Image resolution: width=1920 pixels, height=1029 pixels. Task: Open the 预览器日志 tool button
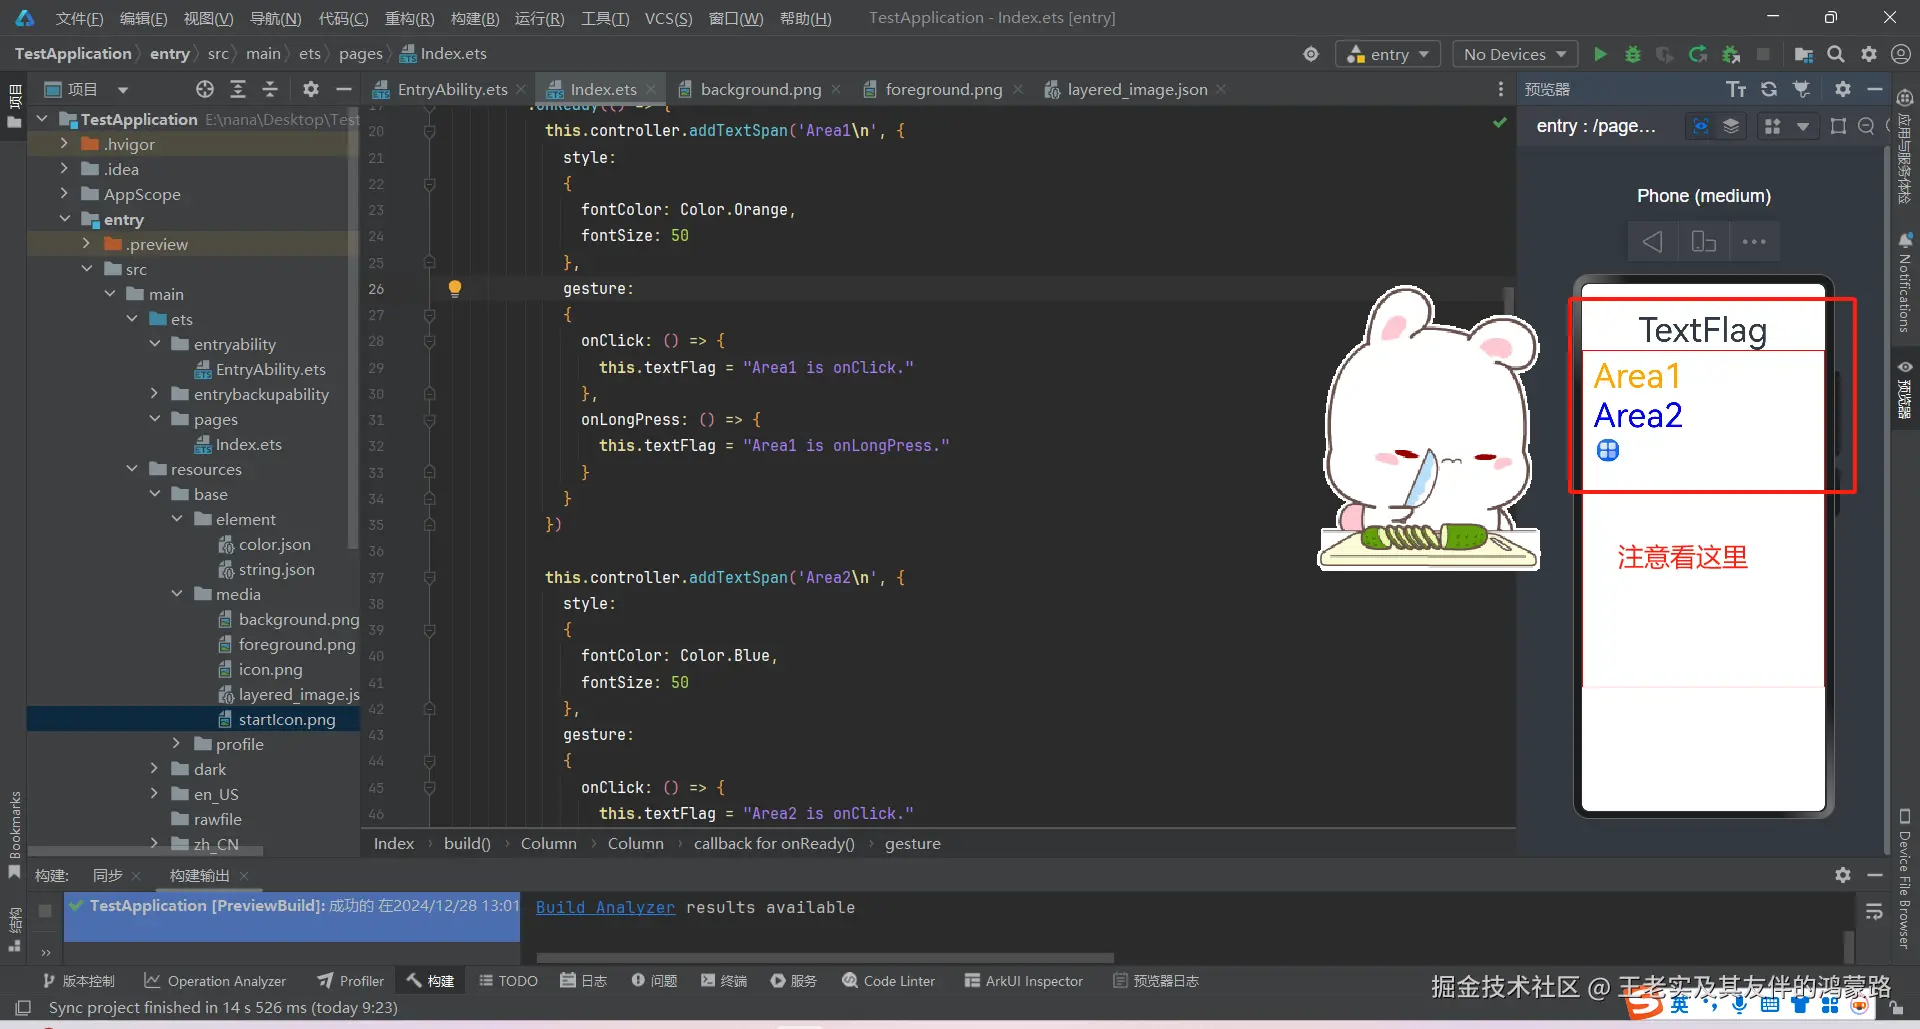[1155, 981]
